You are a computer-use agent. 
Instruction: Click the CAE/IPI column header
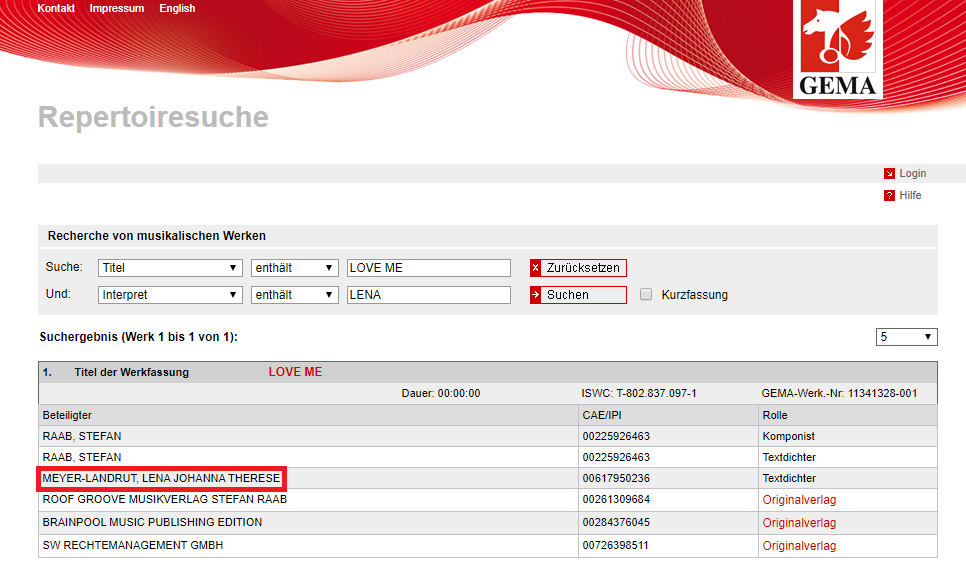[602, 416]
